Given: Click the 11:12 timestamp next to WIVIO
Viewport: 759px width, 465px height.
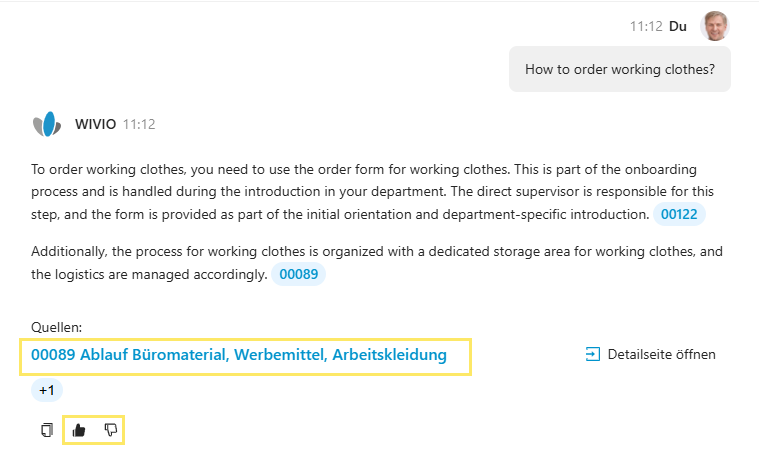Looking at the screenshot, I should tap(139, 125).
